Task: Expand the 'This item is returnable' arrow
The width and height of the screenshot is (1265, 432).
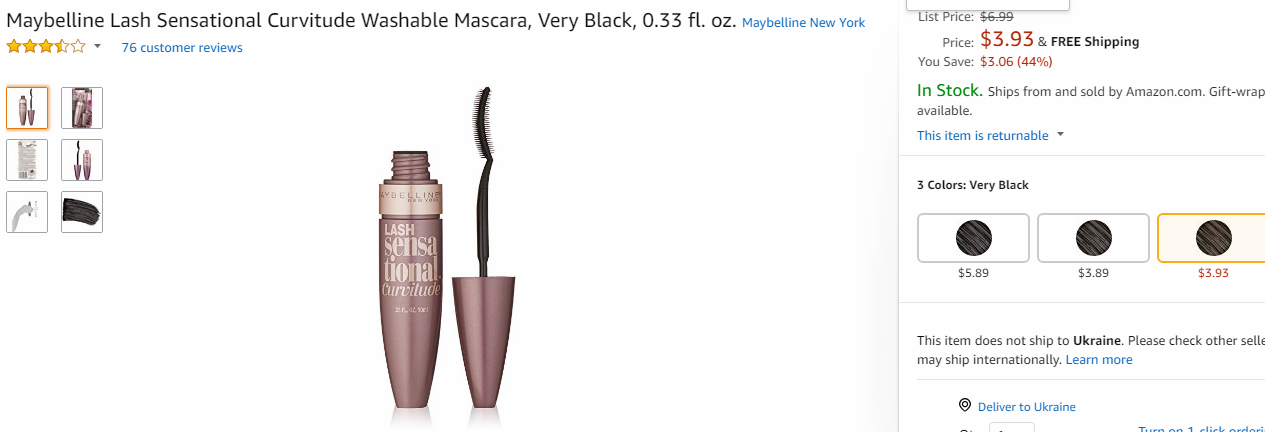Action: click(1060, 135)
